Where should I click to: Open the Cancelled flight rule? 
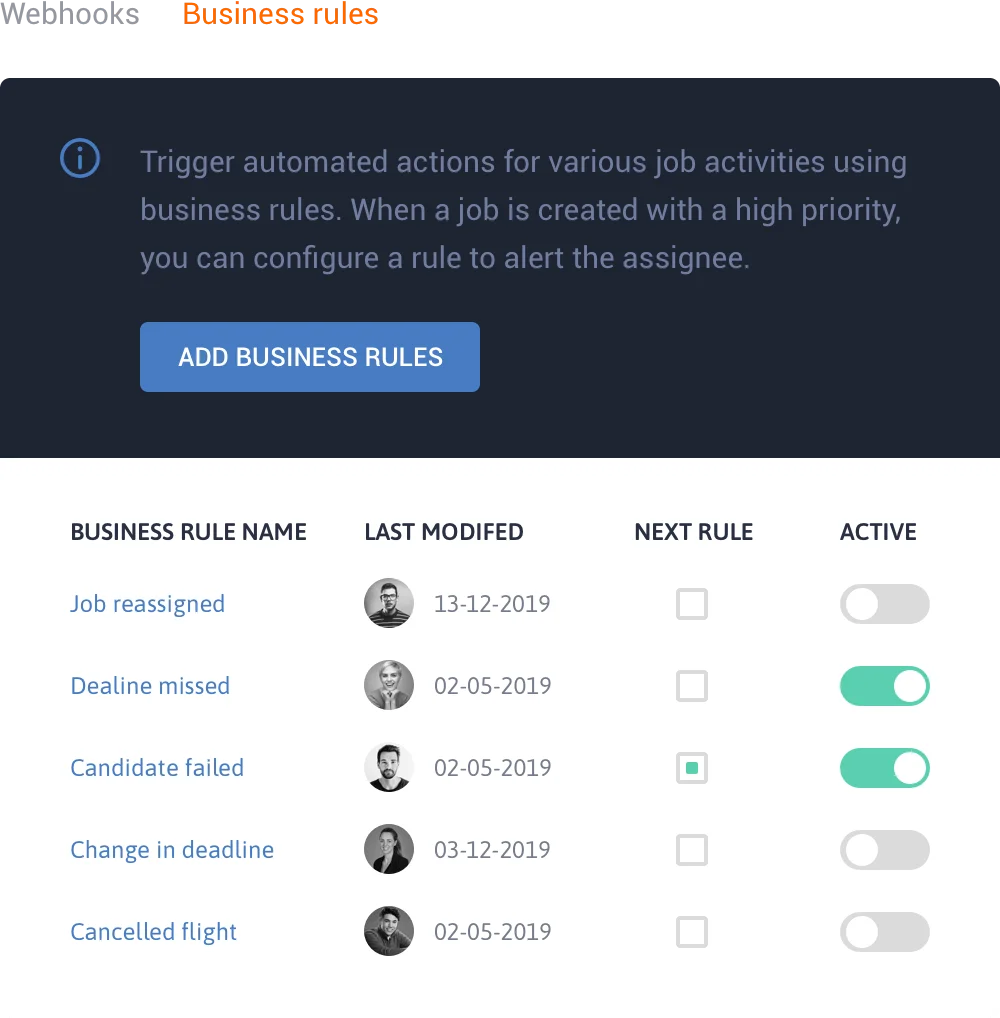point(153,932)
